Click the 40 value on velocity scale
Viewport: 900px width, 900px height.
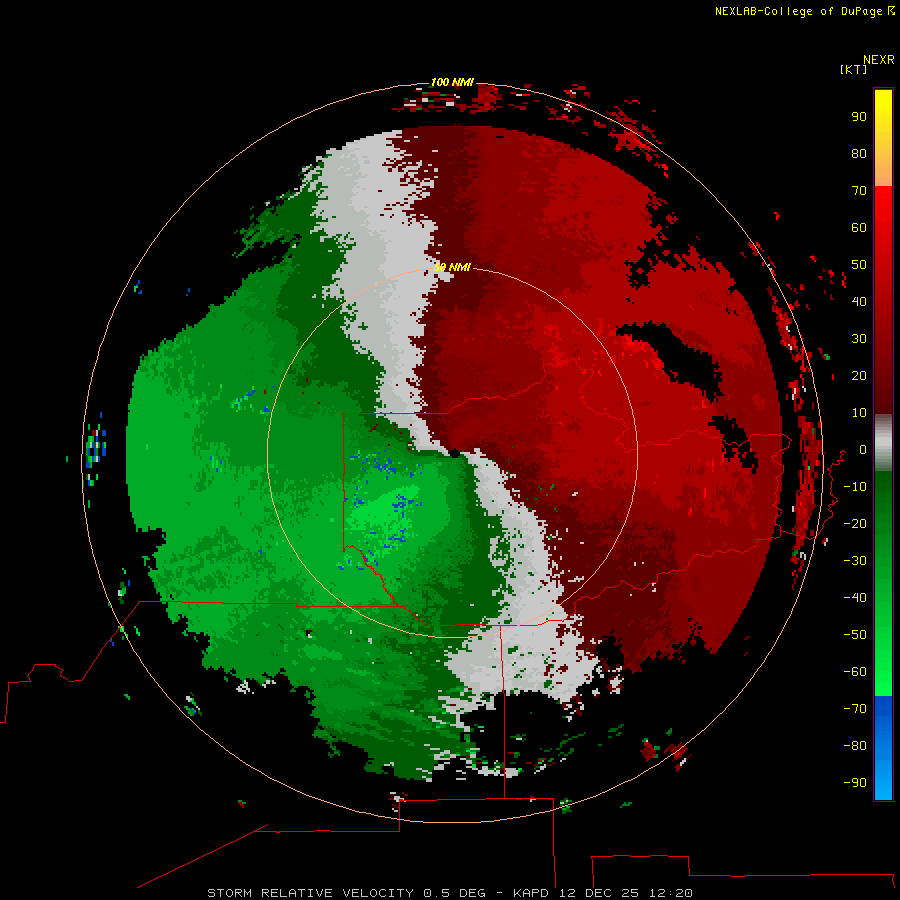tap(859, 301)
